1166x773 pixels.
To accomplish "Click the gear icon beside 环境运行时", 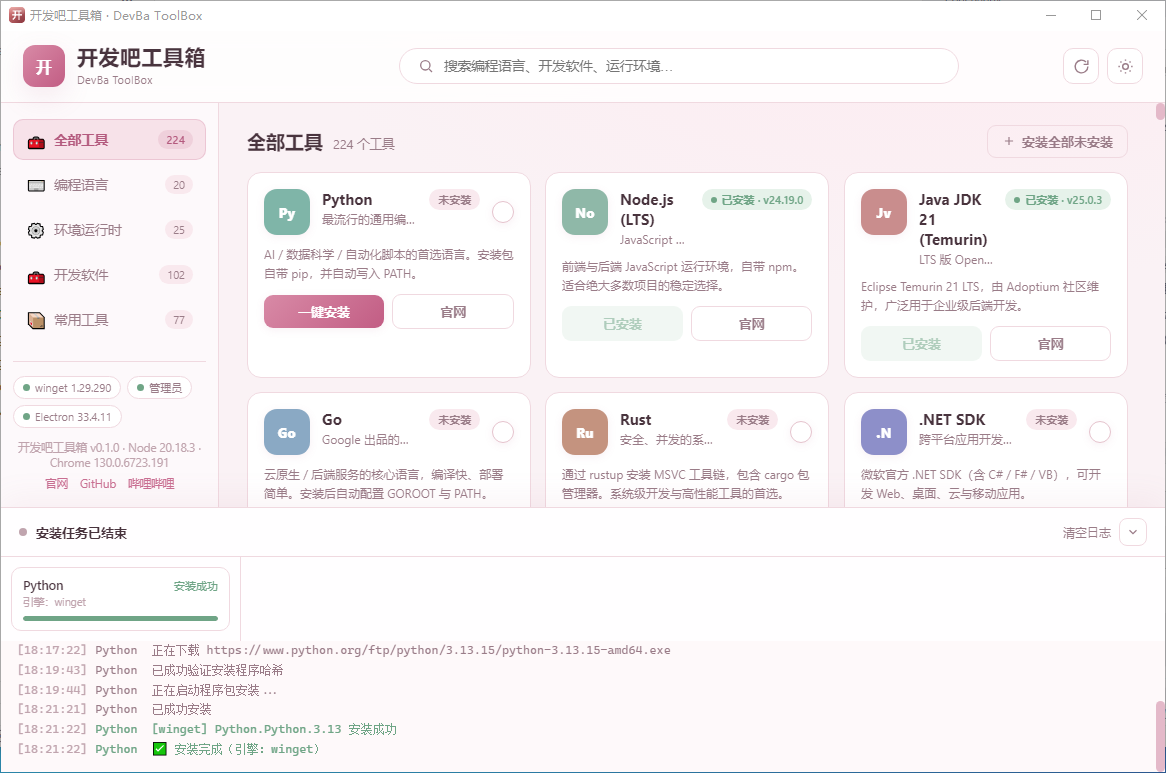I will [x=36, y=230].
